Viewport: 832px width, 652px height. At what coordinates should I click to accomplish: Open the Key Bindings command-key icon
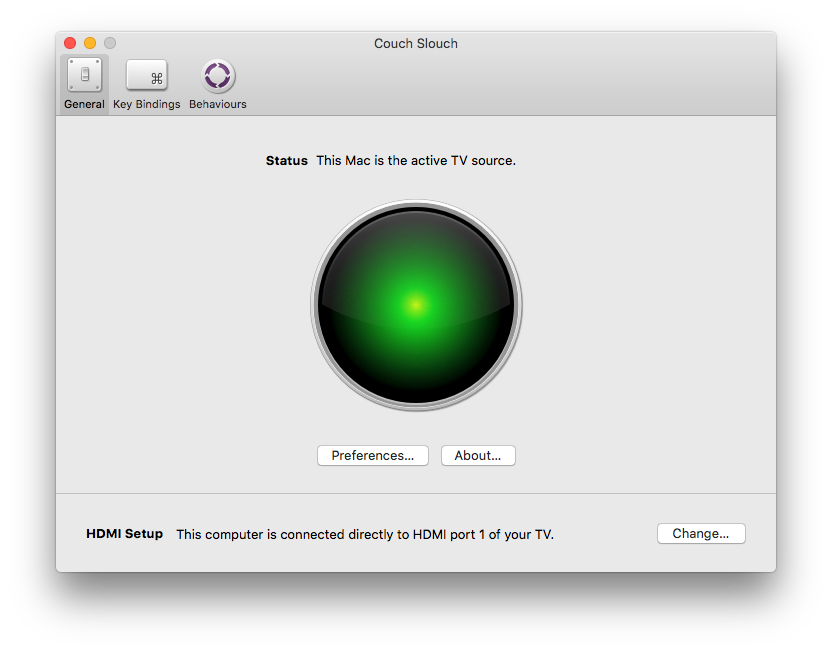coord(146,75)
